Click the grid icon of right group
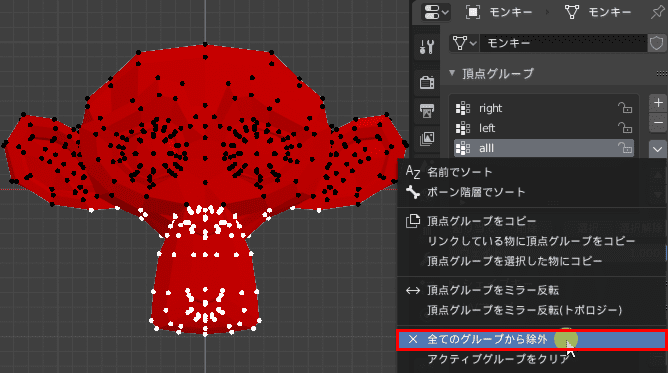The width and height of the screenshot is (668, 373). click(x=463, y=108)
